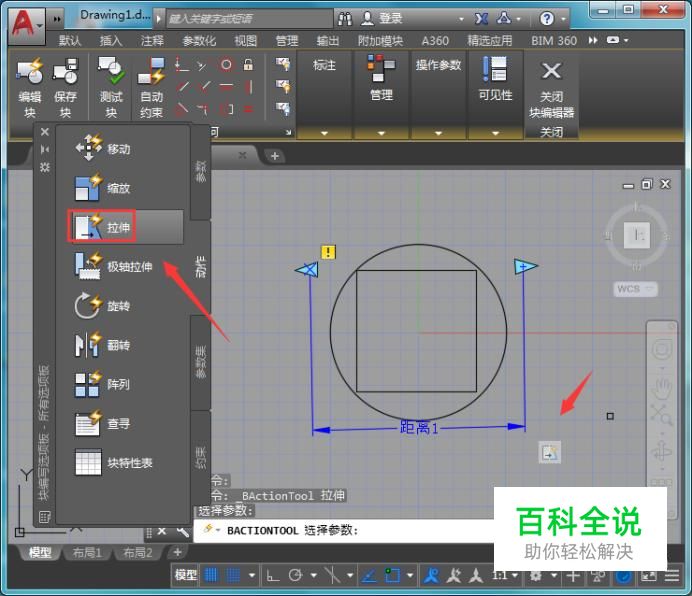Expand hidden ribbon tabs double arrow

coord(593,41)
